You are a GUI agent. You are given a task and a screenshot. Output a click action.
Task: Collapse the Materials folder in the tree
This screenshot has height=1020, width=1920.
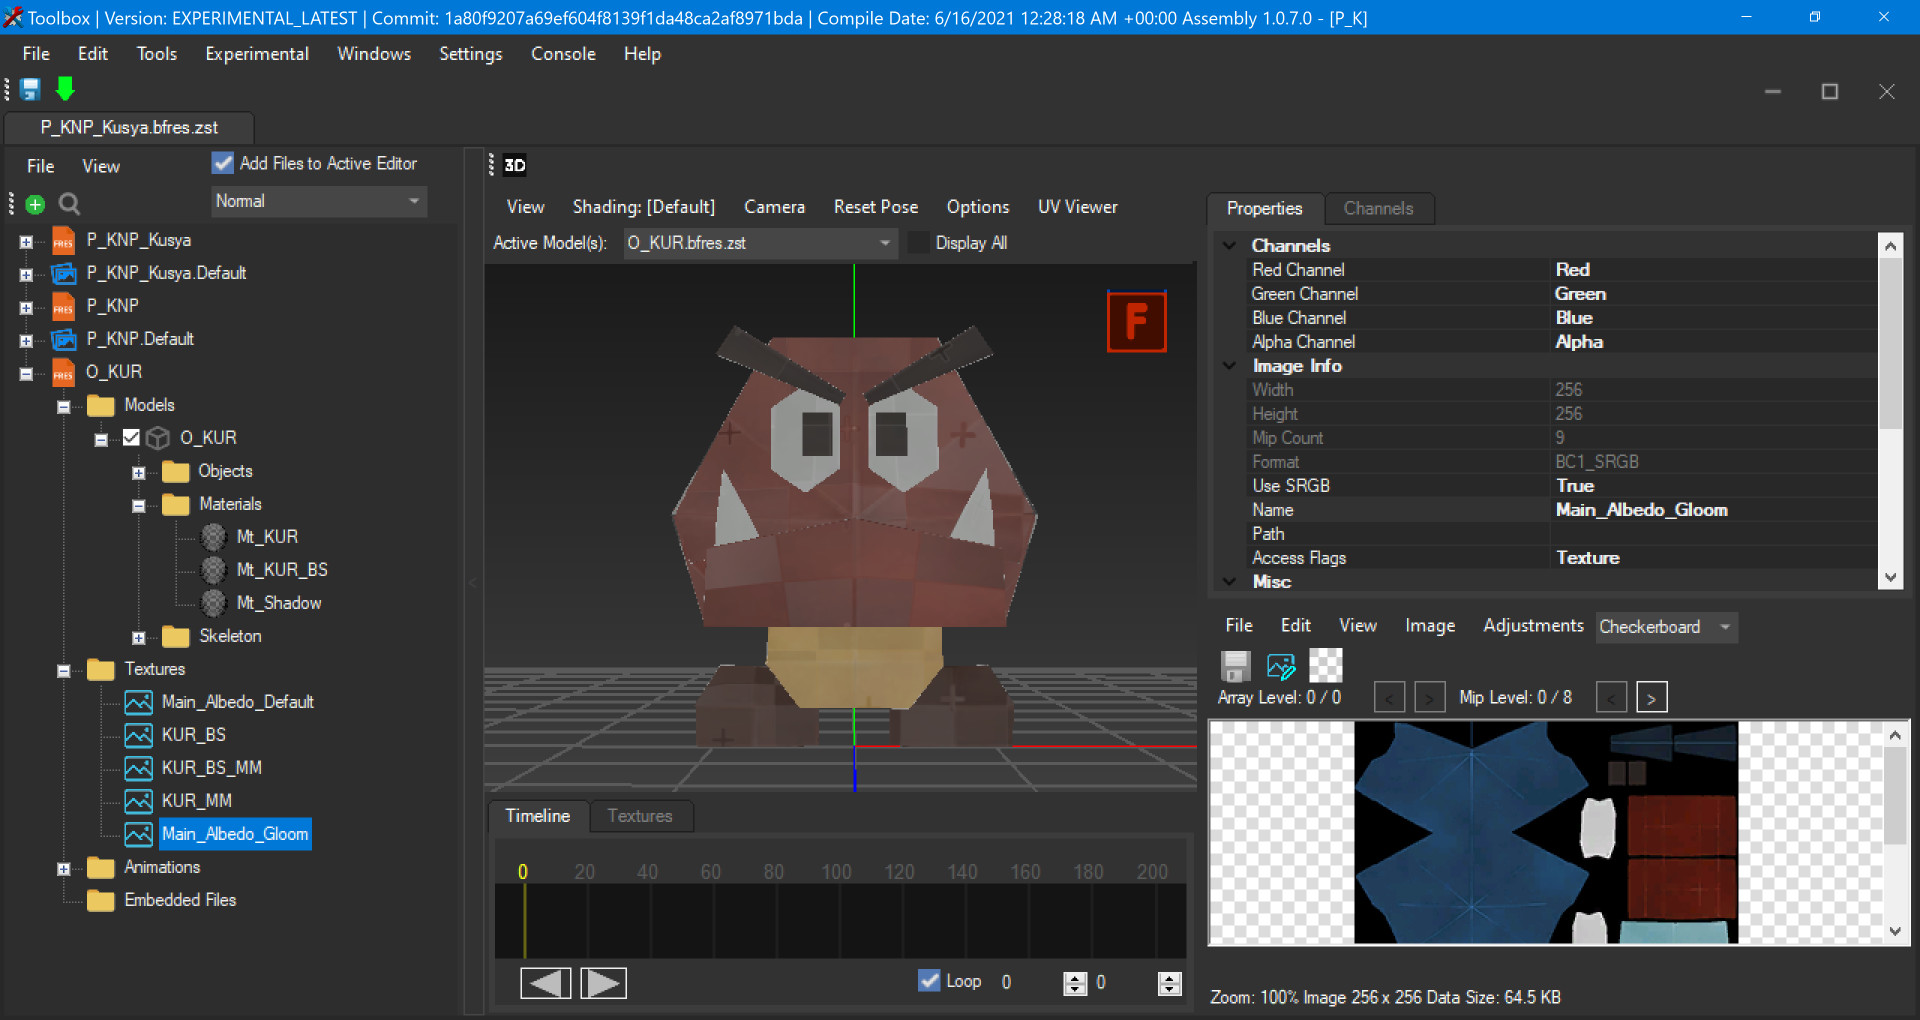click(x=138, y=505)
